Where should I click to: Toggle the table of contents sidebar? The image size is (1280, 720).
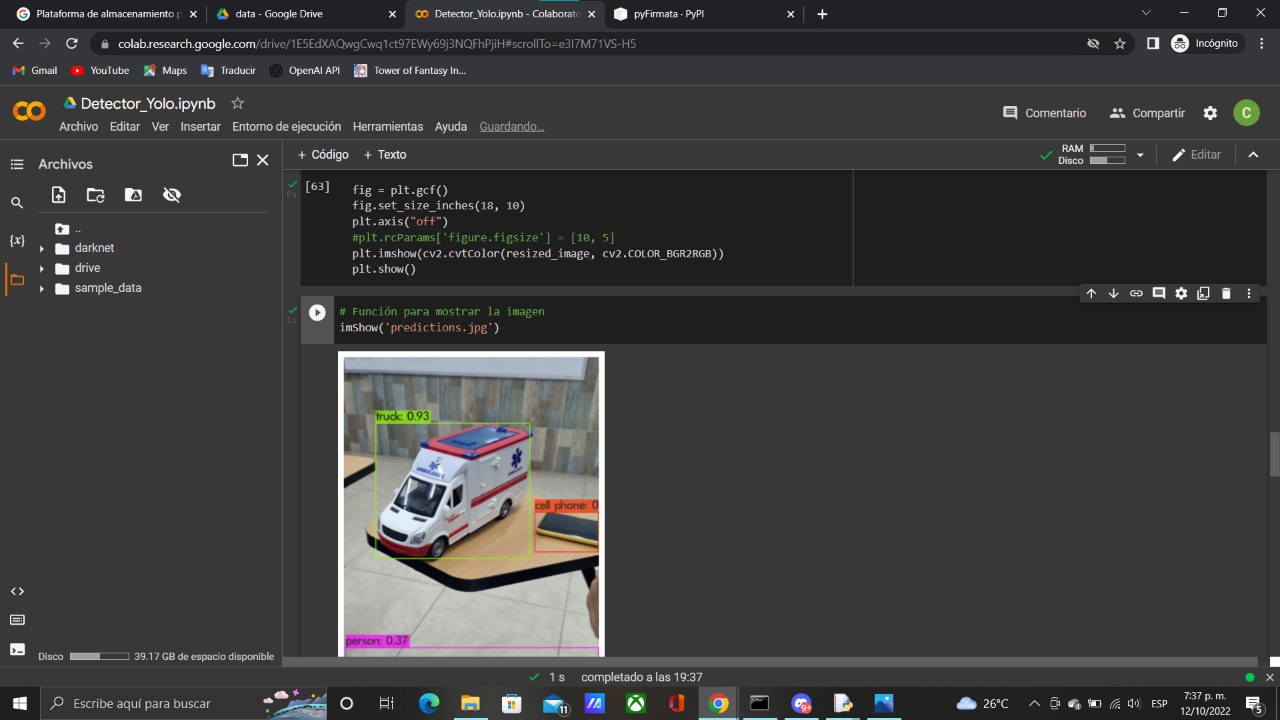16,164
